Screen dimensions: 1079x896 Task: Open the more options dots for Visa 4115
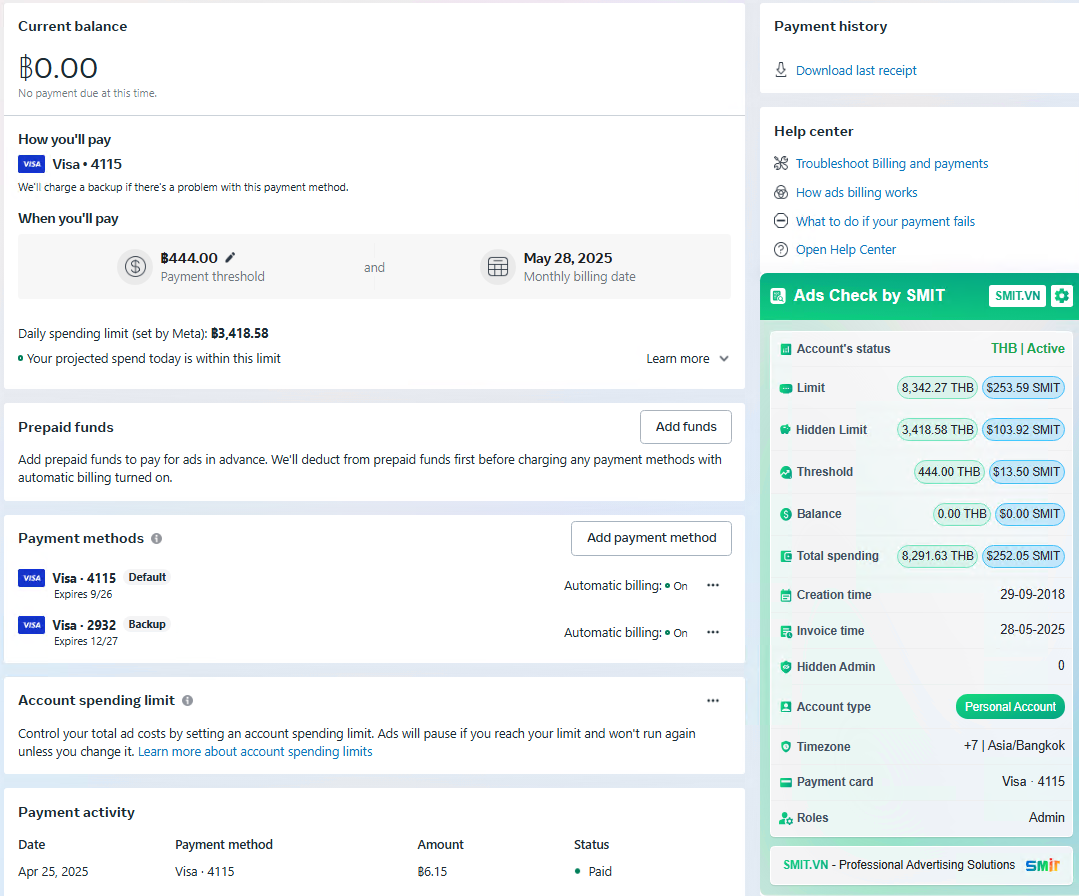(x=713, y=585)
